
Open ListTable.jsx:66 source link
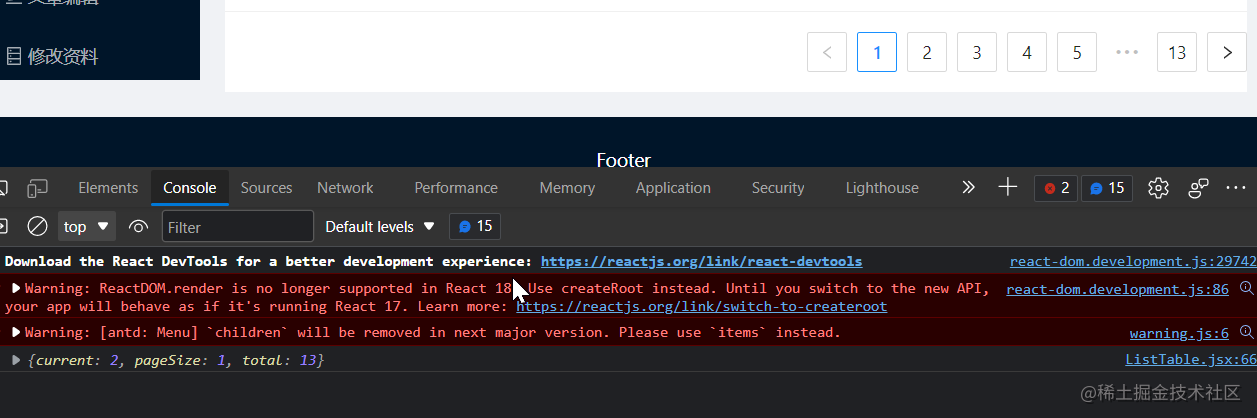(1190, 359)
